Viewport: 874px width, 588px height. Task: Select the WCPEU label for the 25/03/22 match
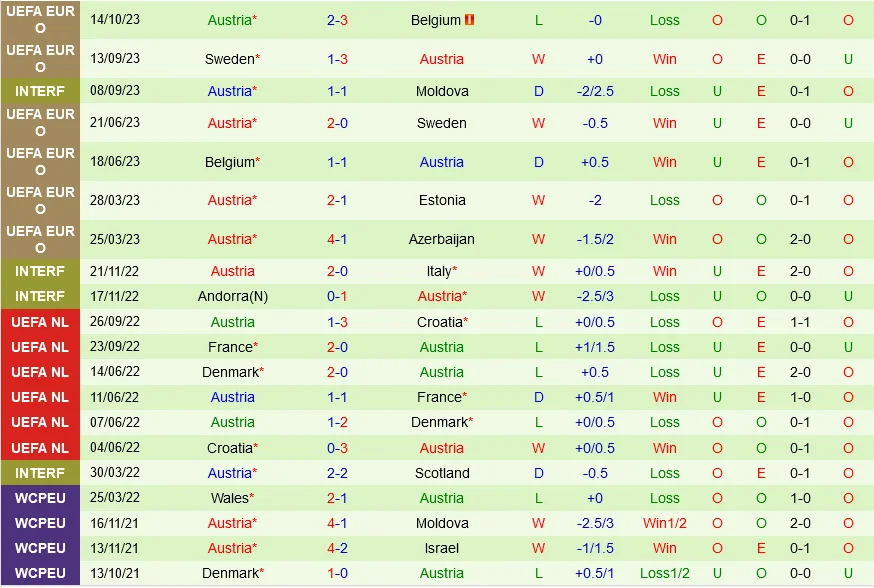(x=40, y=498)
